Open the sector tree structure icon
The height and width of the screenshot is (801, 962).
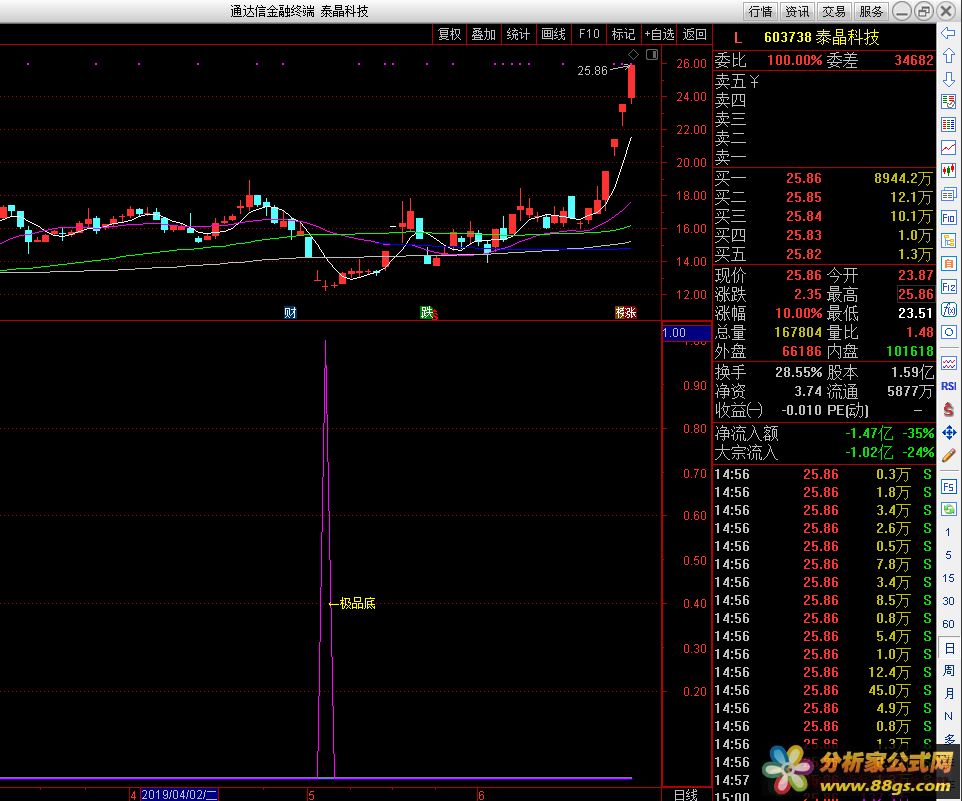(949, 240)
